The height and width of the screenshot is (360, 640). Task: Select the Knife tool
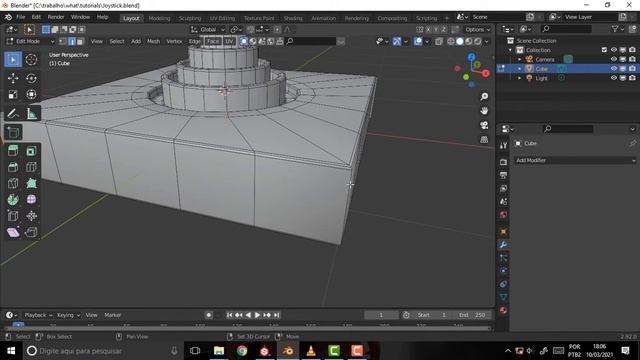click(13, 183)
